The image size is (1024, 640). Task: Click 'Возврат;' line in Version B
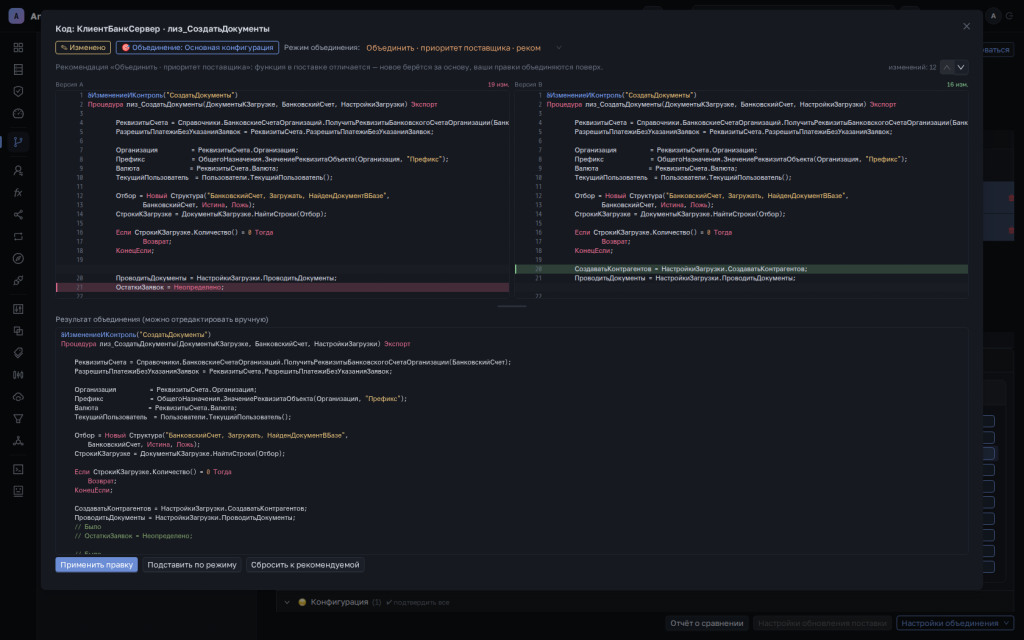pyautogui.click(x=616, y=242)
